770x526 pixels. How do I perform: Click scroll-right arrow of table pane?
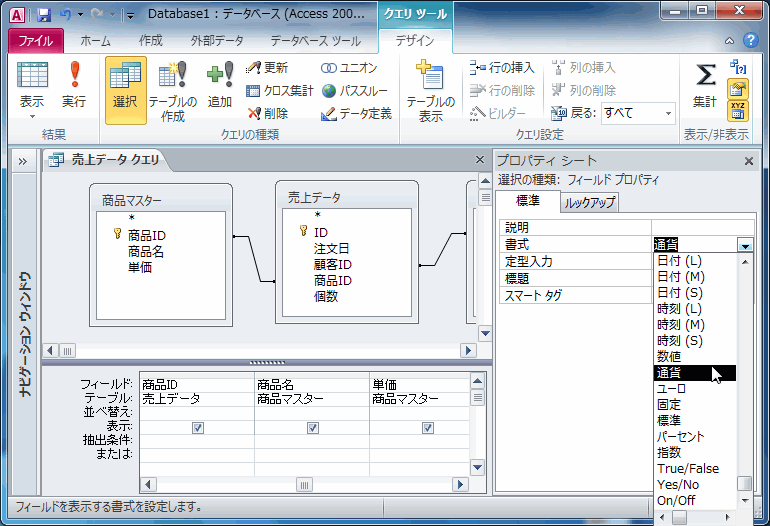(468, 351)
